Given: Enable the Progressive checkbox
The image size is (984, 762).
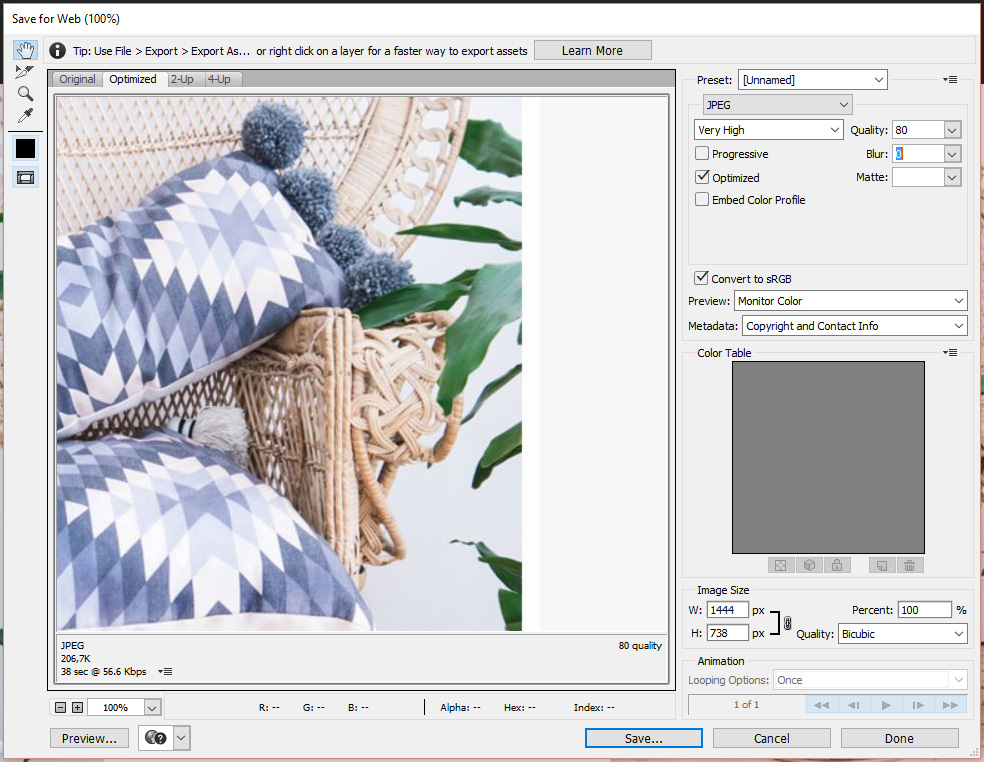Looking at the screenshot, I should tap(702, 154).
